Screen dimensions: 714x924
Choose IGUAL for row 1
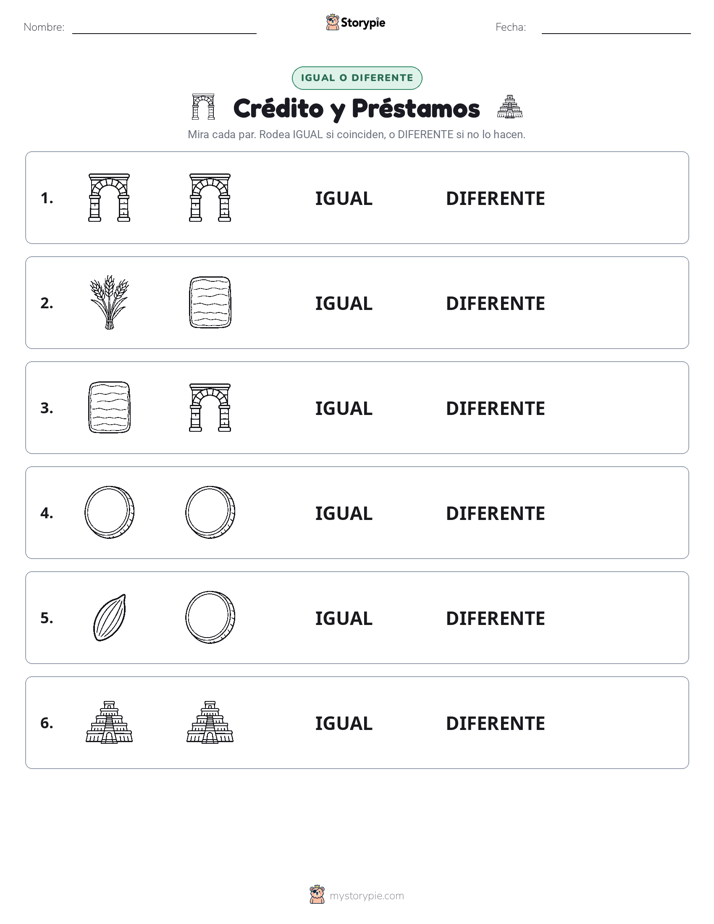(x=343, y=199)
